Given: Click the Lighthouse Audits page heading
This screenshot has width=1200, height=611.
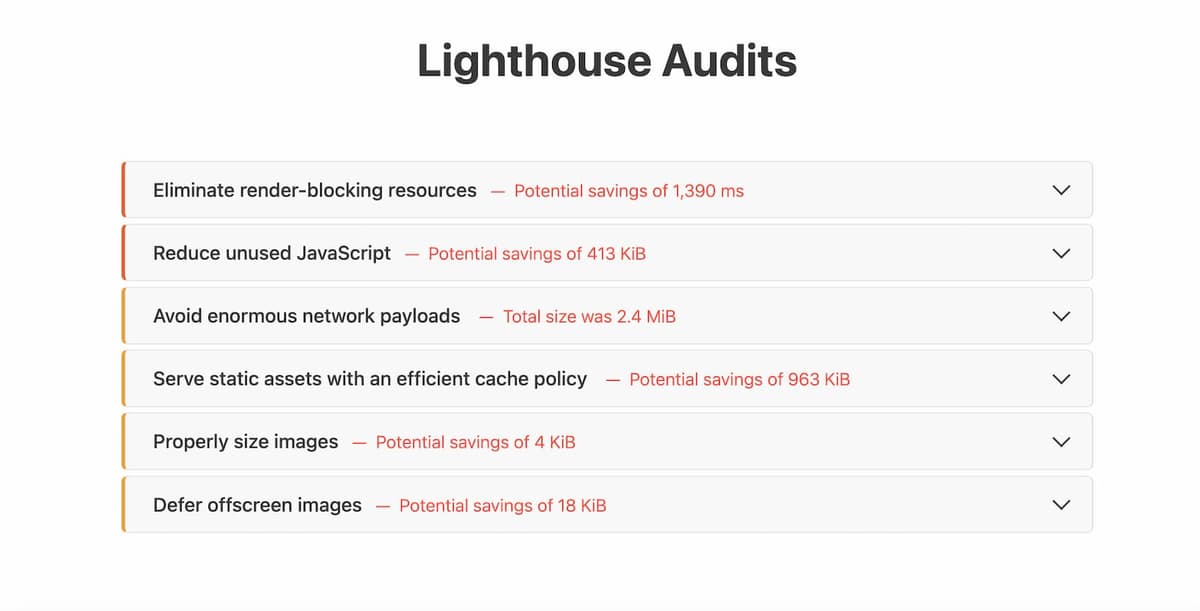Looking at the screenshot, I should coord(605,60).
